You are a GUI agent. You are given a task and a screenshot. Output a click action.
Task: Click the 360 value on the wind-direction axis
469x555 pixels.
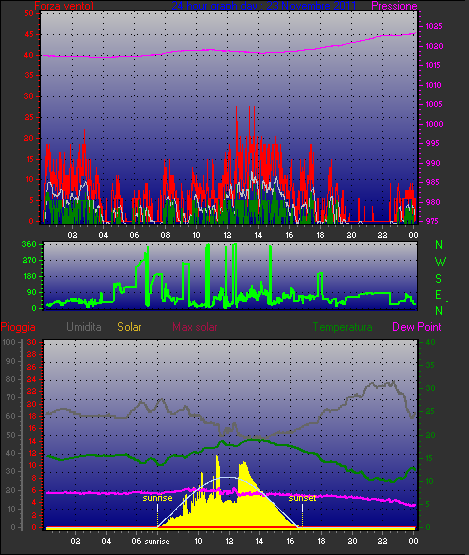[29, 244]
